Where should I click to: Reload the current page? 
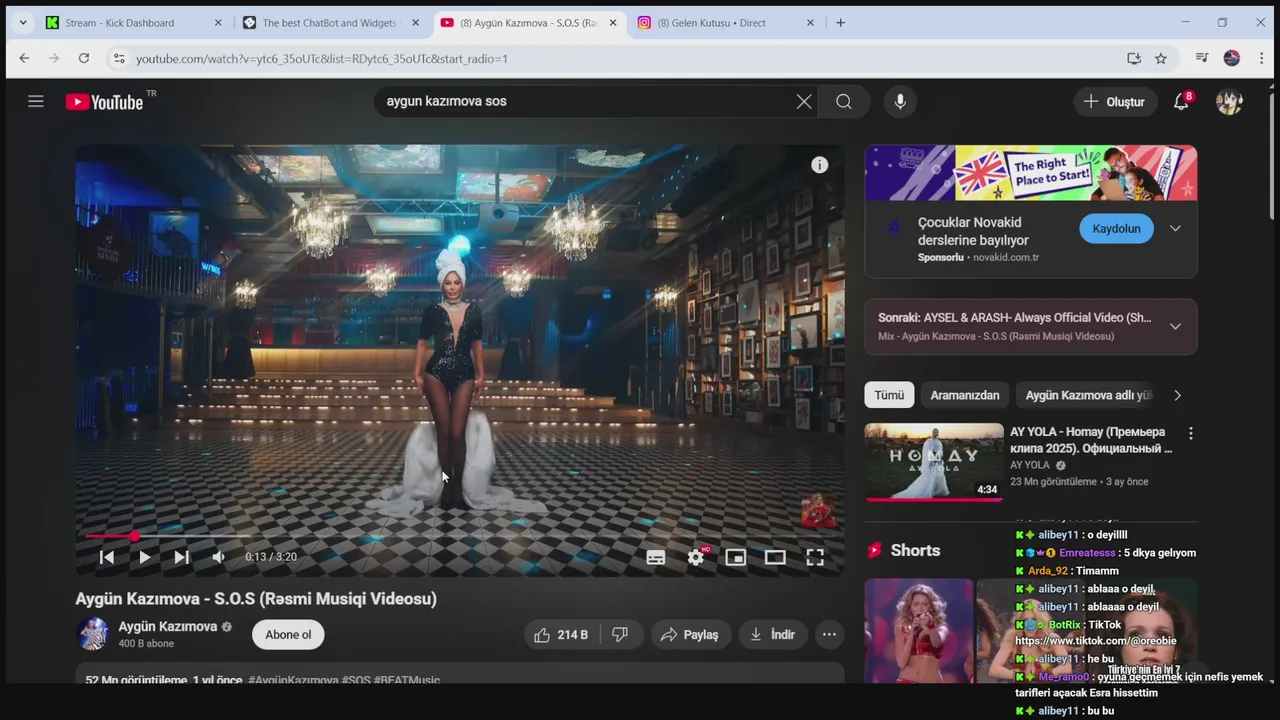(84, 58)
